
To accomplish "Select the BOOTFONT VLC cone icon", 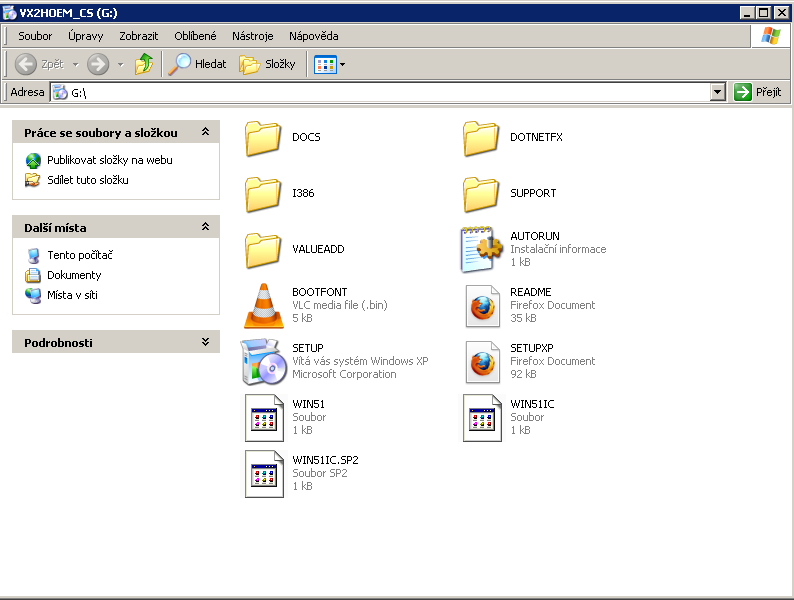I will 264,305.
